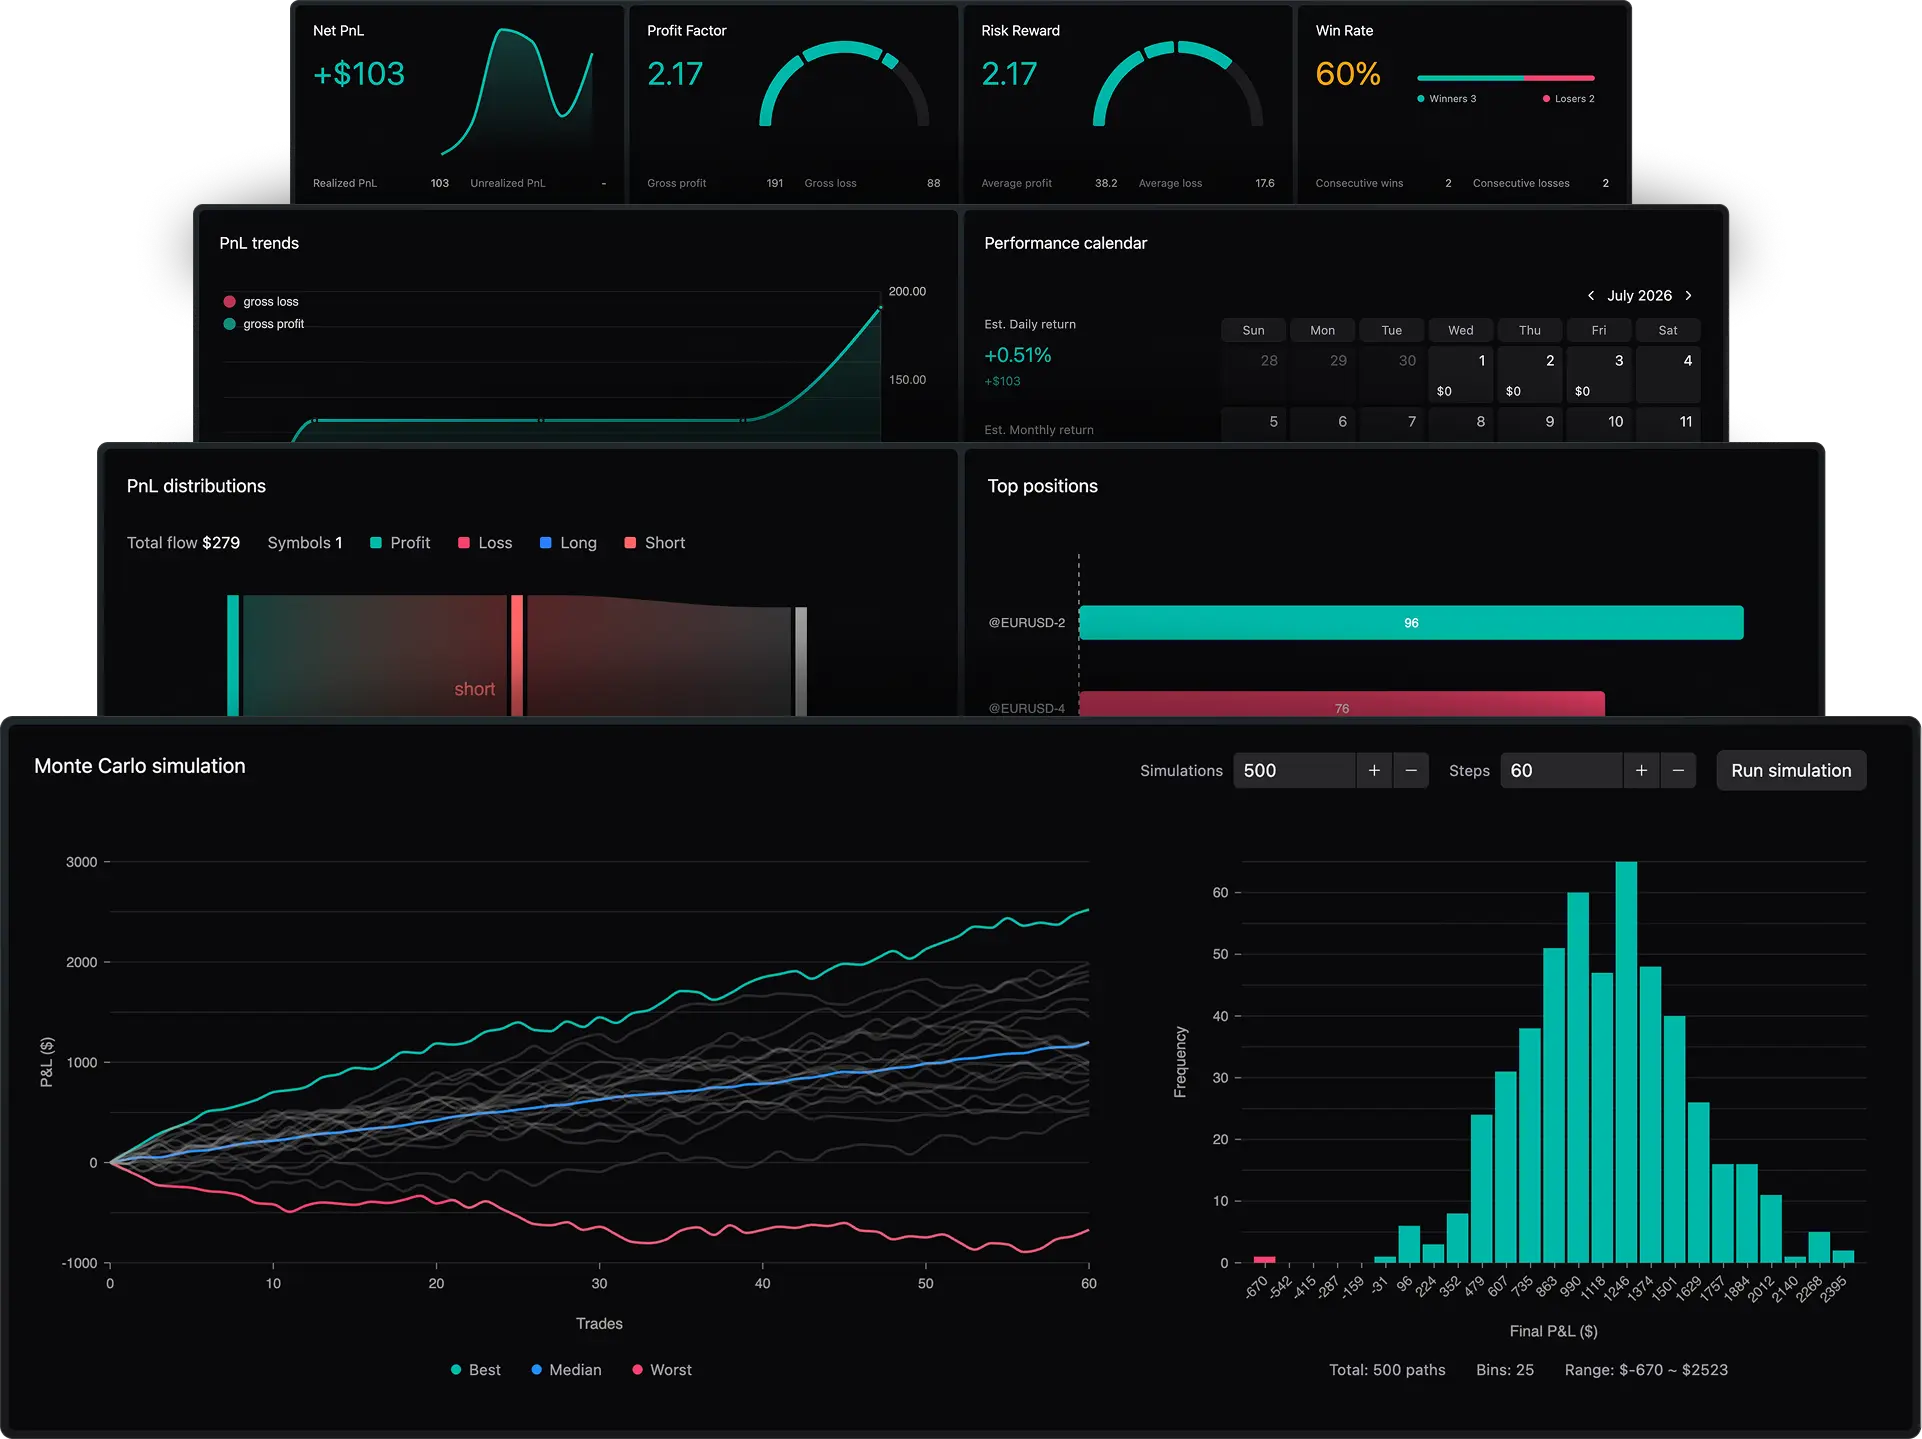This screenshot has width=1922, height=1439.
Task: Click the Total flow $279 label
Action: pos(183,543)
